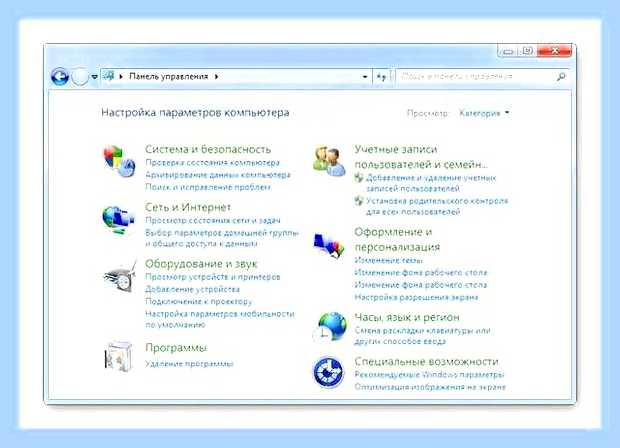The height and width of the screenshot is (448, 620).
Task: Open Настройка параметров мобильности link
Action: tap(220, 319)
